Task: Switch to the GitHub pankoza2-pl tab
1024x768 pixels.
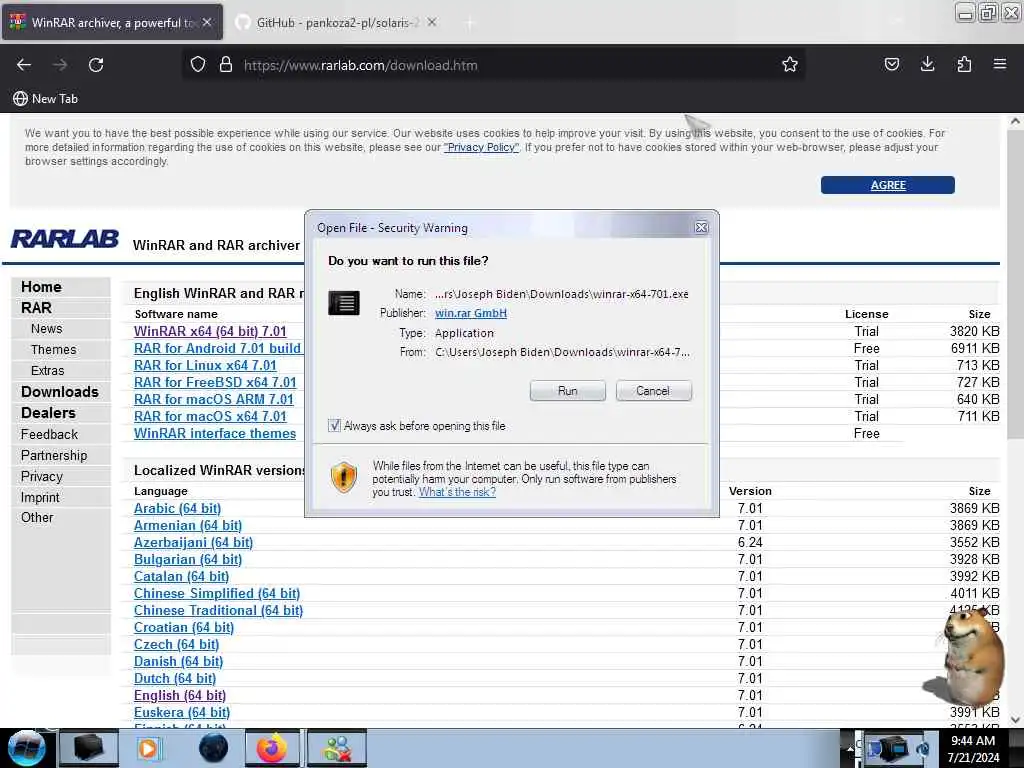Action: (x=336, y=22)
